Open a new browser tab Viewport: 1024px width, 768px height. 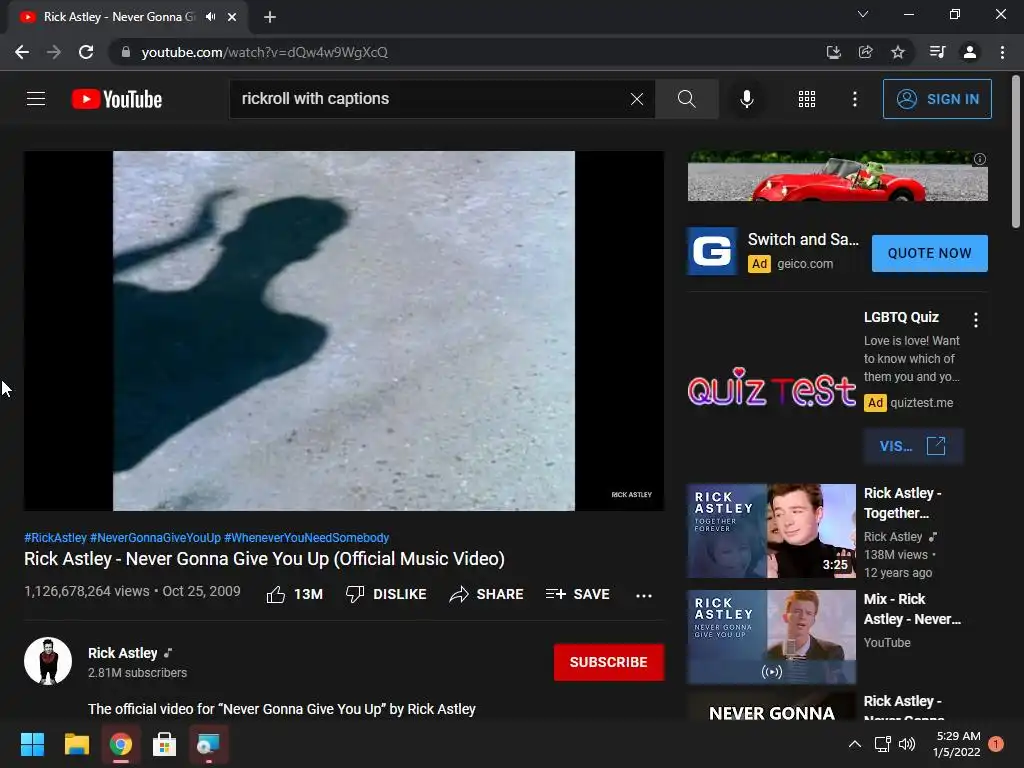tap(270, 17)
